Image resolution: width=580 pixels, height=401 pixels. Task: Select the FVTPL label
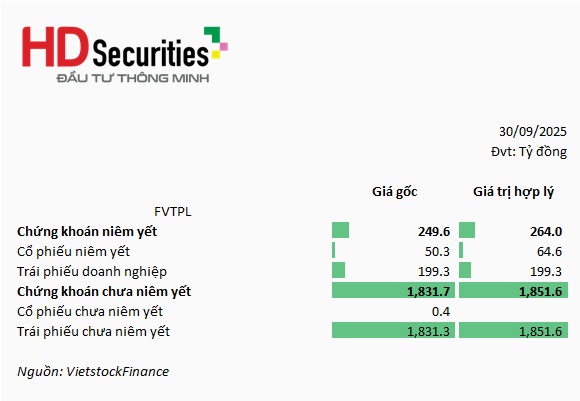(x=173, y=212)
